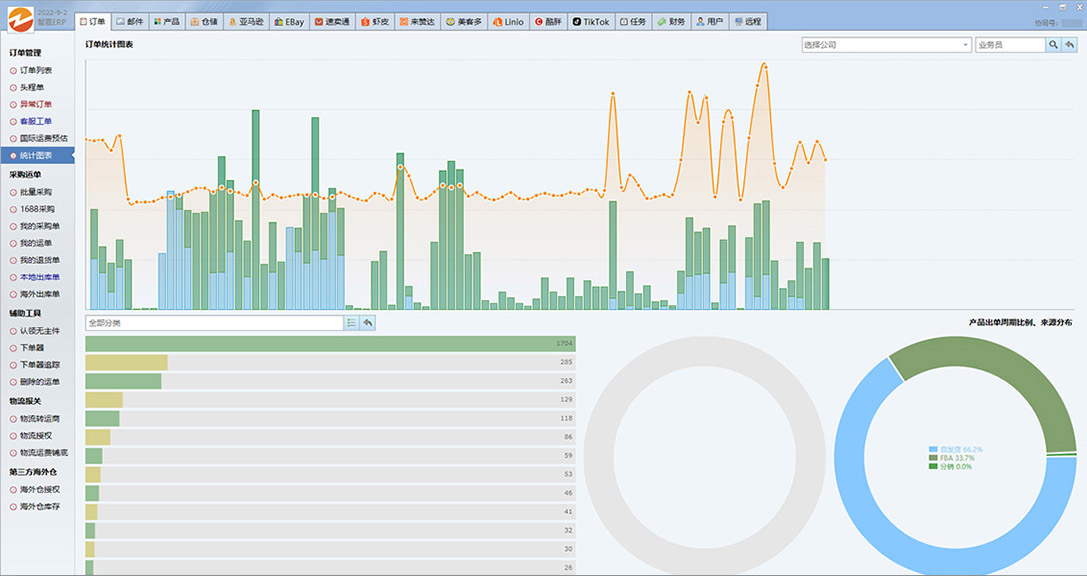This screenshot has height=576, width=1087.
Task: Open 海外仓库存 in the sidebar
Action: (x=40, y=507)
